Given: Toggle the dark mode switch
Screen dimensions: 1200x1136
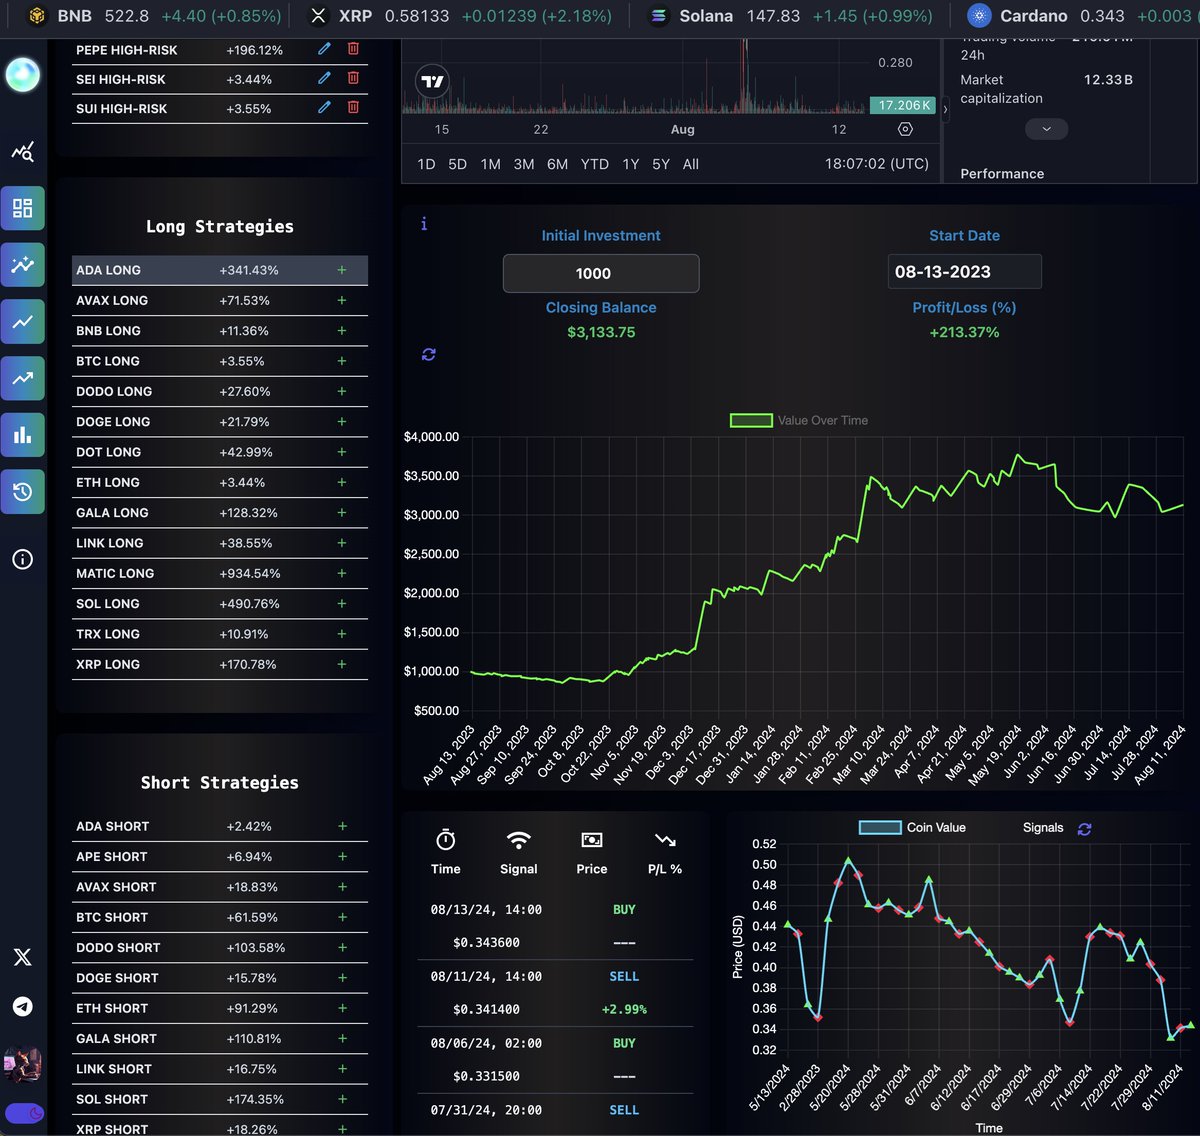Looking at the screenshot, I should click(25, 1113).
